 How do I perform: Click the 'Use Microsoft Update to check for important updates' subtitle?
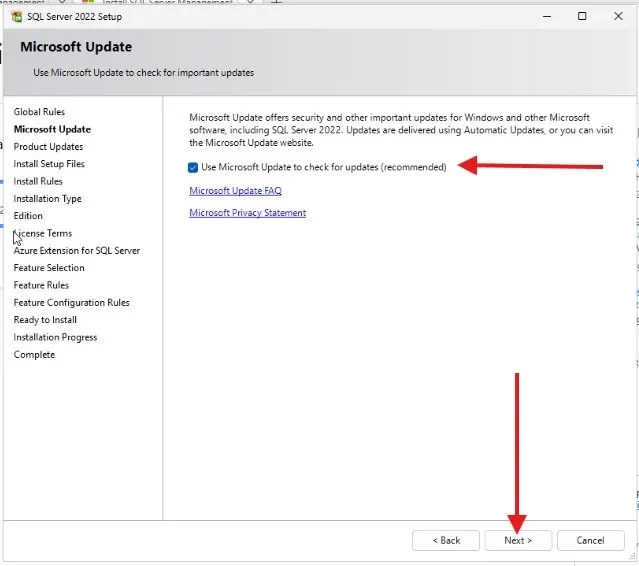click(143, 73)
